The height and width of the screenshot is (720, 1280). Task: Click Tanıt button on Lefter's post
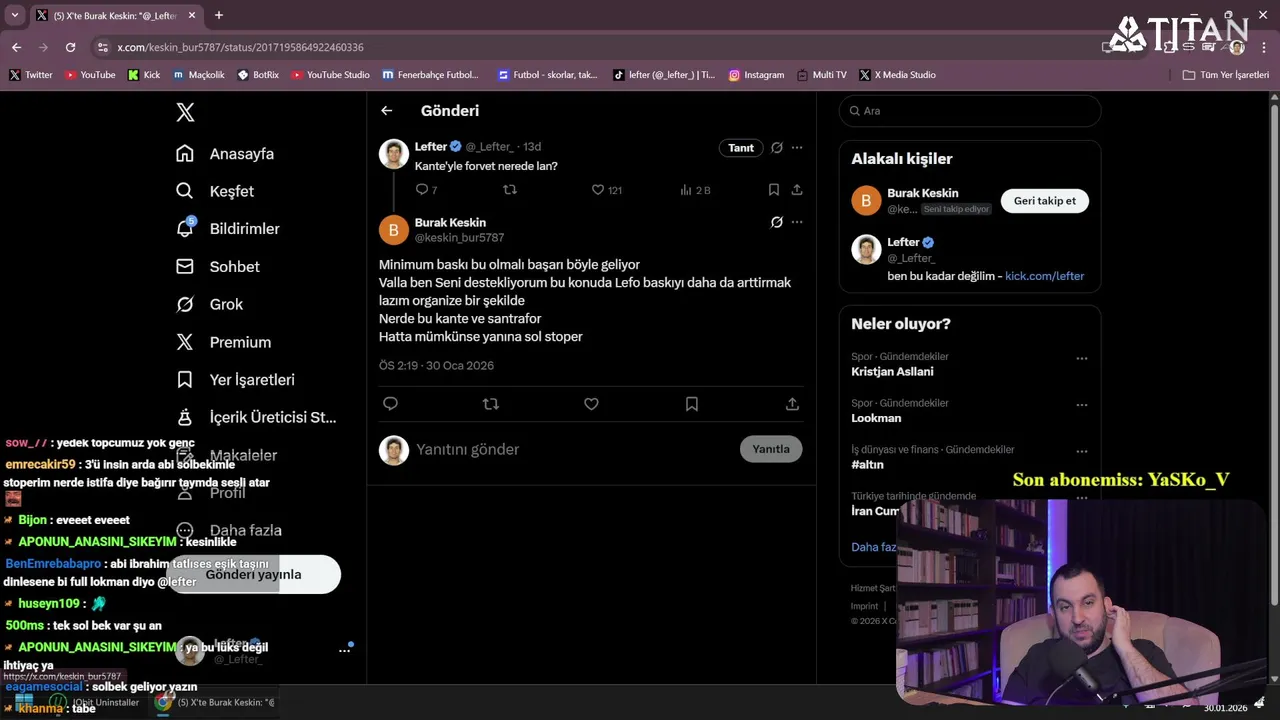(741, 148)
